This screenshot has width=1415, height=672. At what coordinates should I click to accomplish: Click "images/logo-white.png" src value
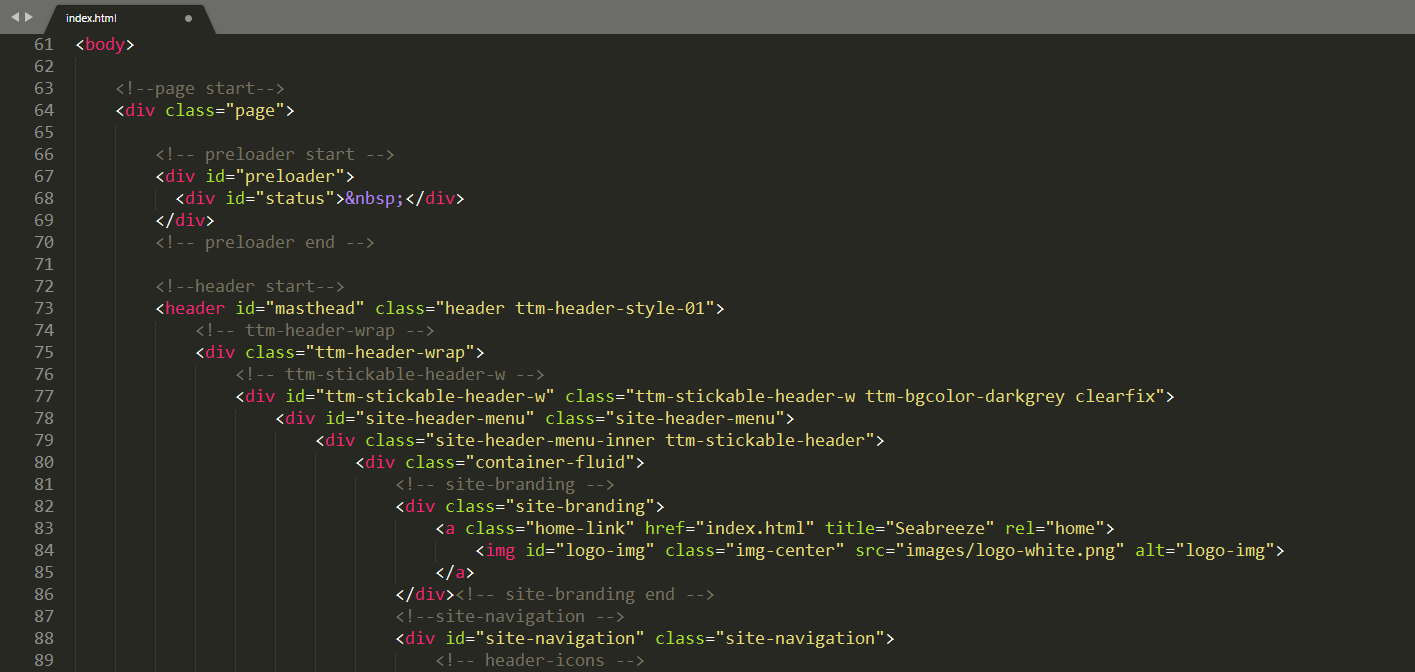tap(1010, 550)
